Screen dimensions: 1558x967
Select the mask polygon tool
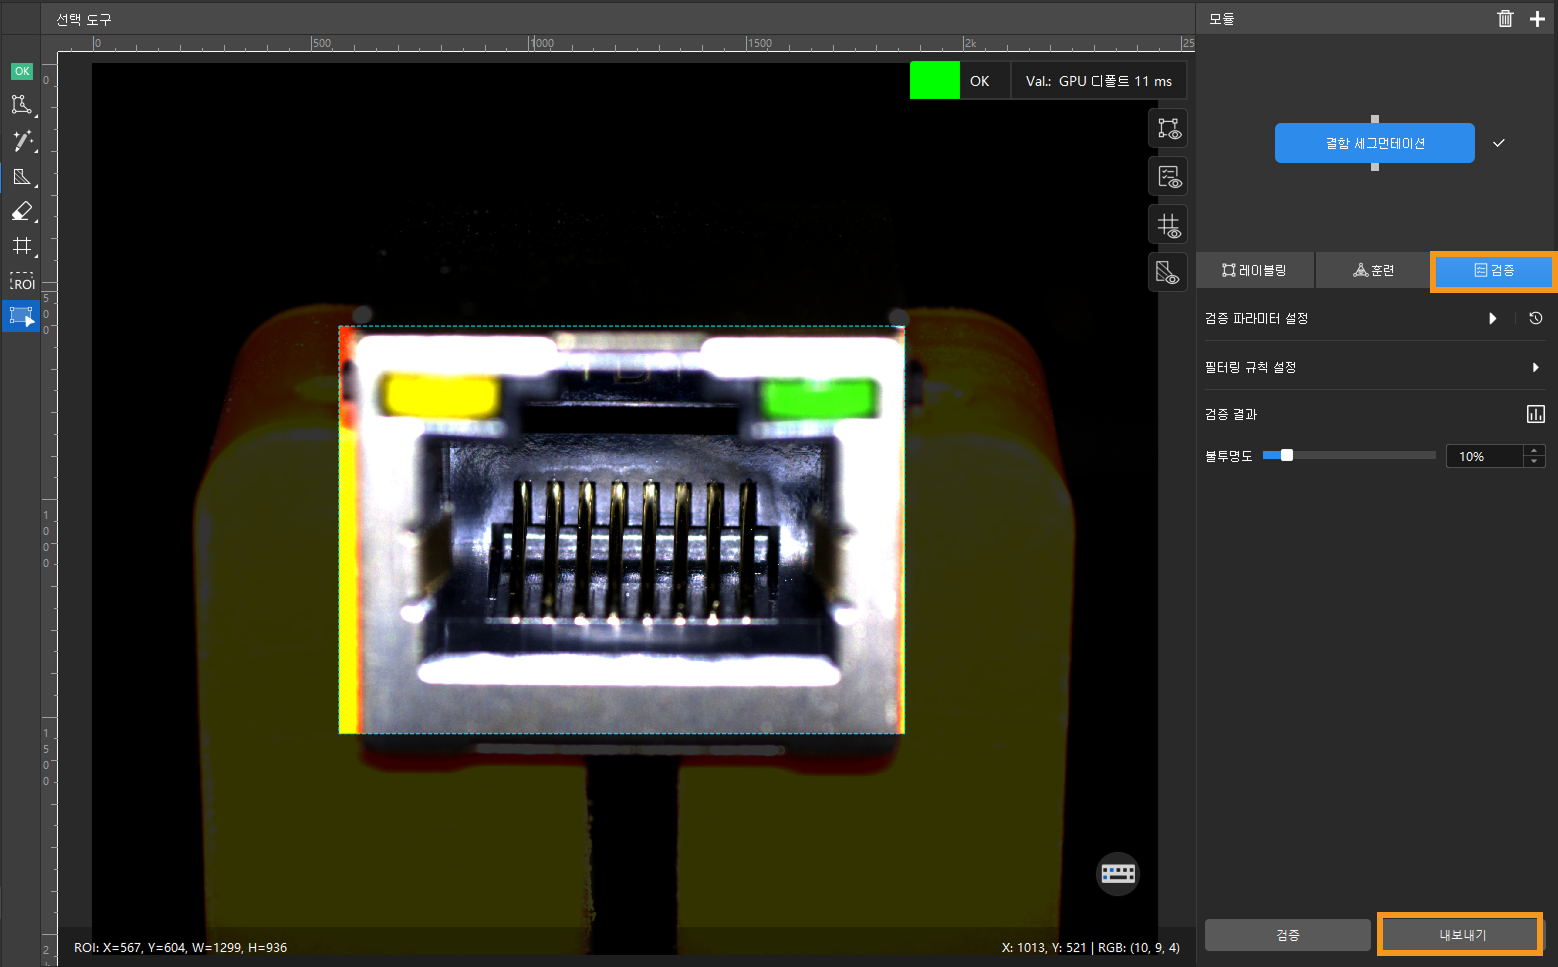[21, 177]
